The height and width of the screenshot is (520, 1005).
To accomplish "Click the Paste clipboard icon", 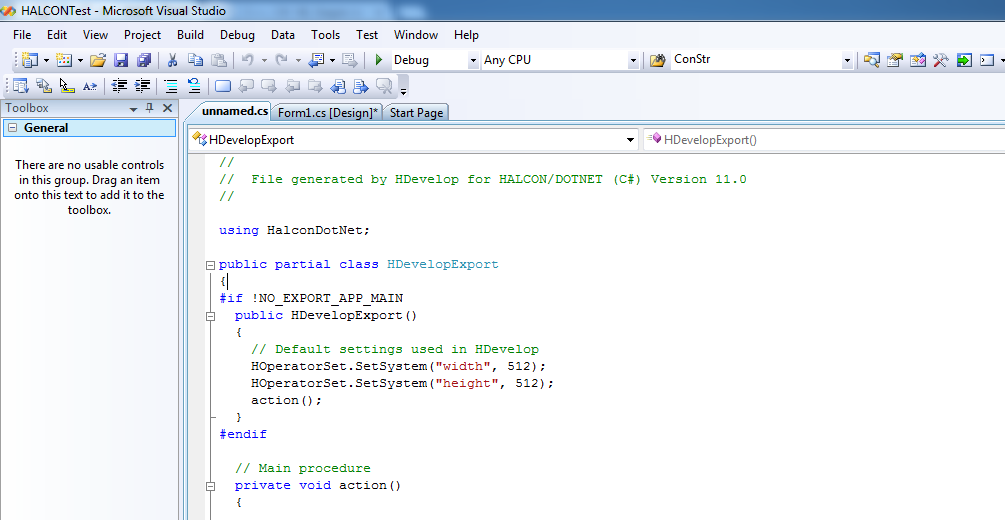I will [x=219, y=60].
